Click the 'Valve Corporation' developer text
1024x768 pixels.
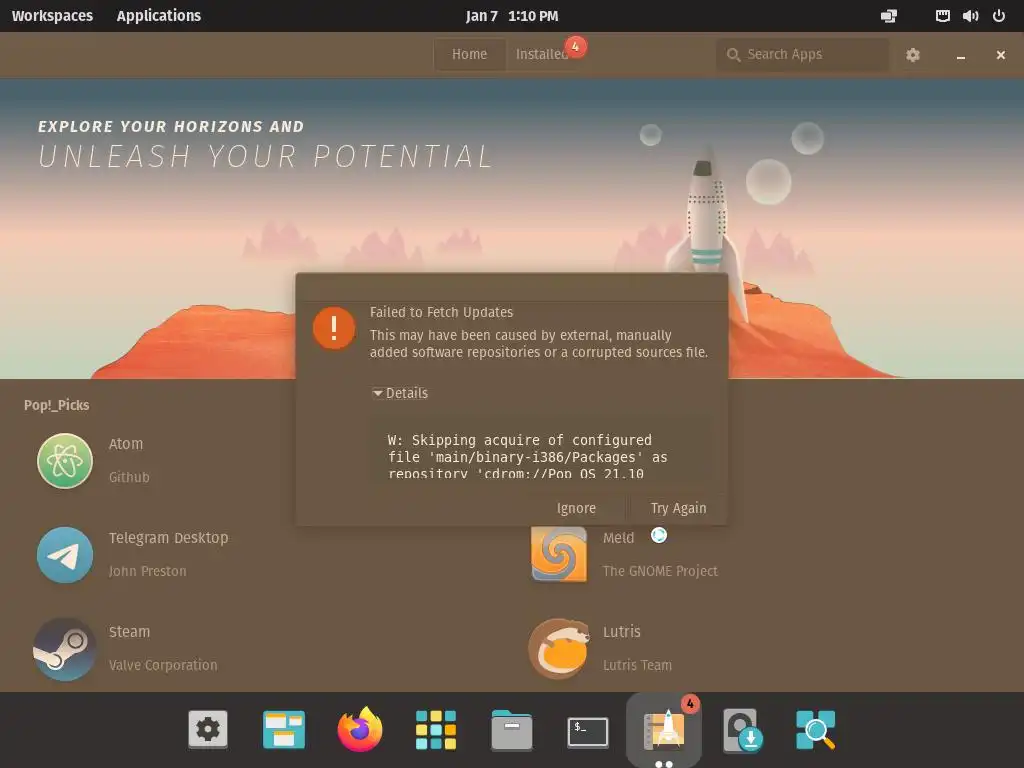[x=163, y=665]
